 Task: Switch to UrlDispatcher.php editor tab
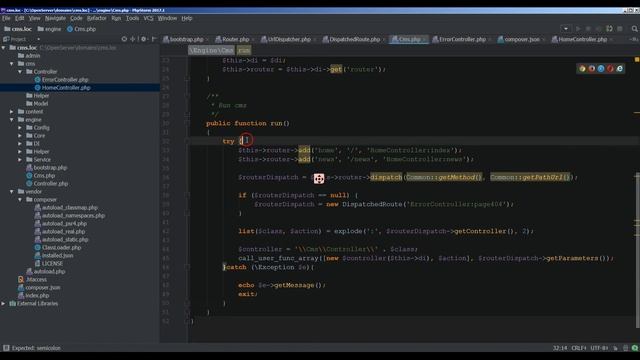pos(286,39)
